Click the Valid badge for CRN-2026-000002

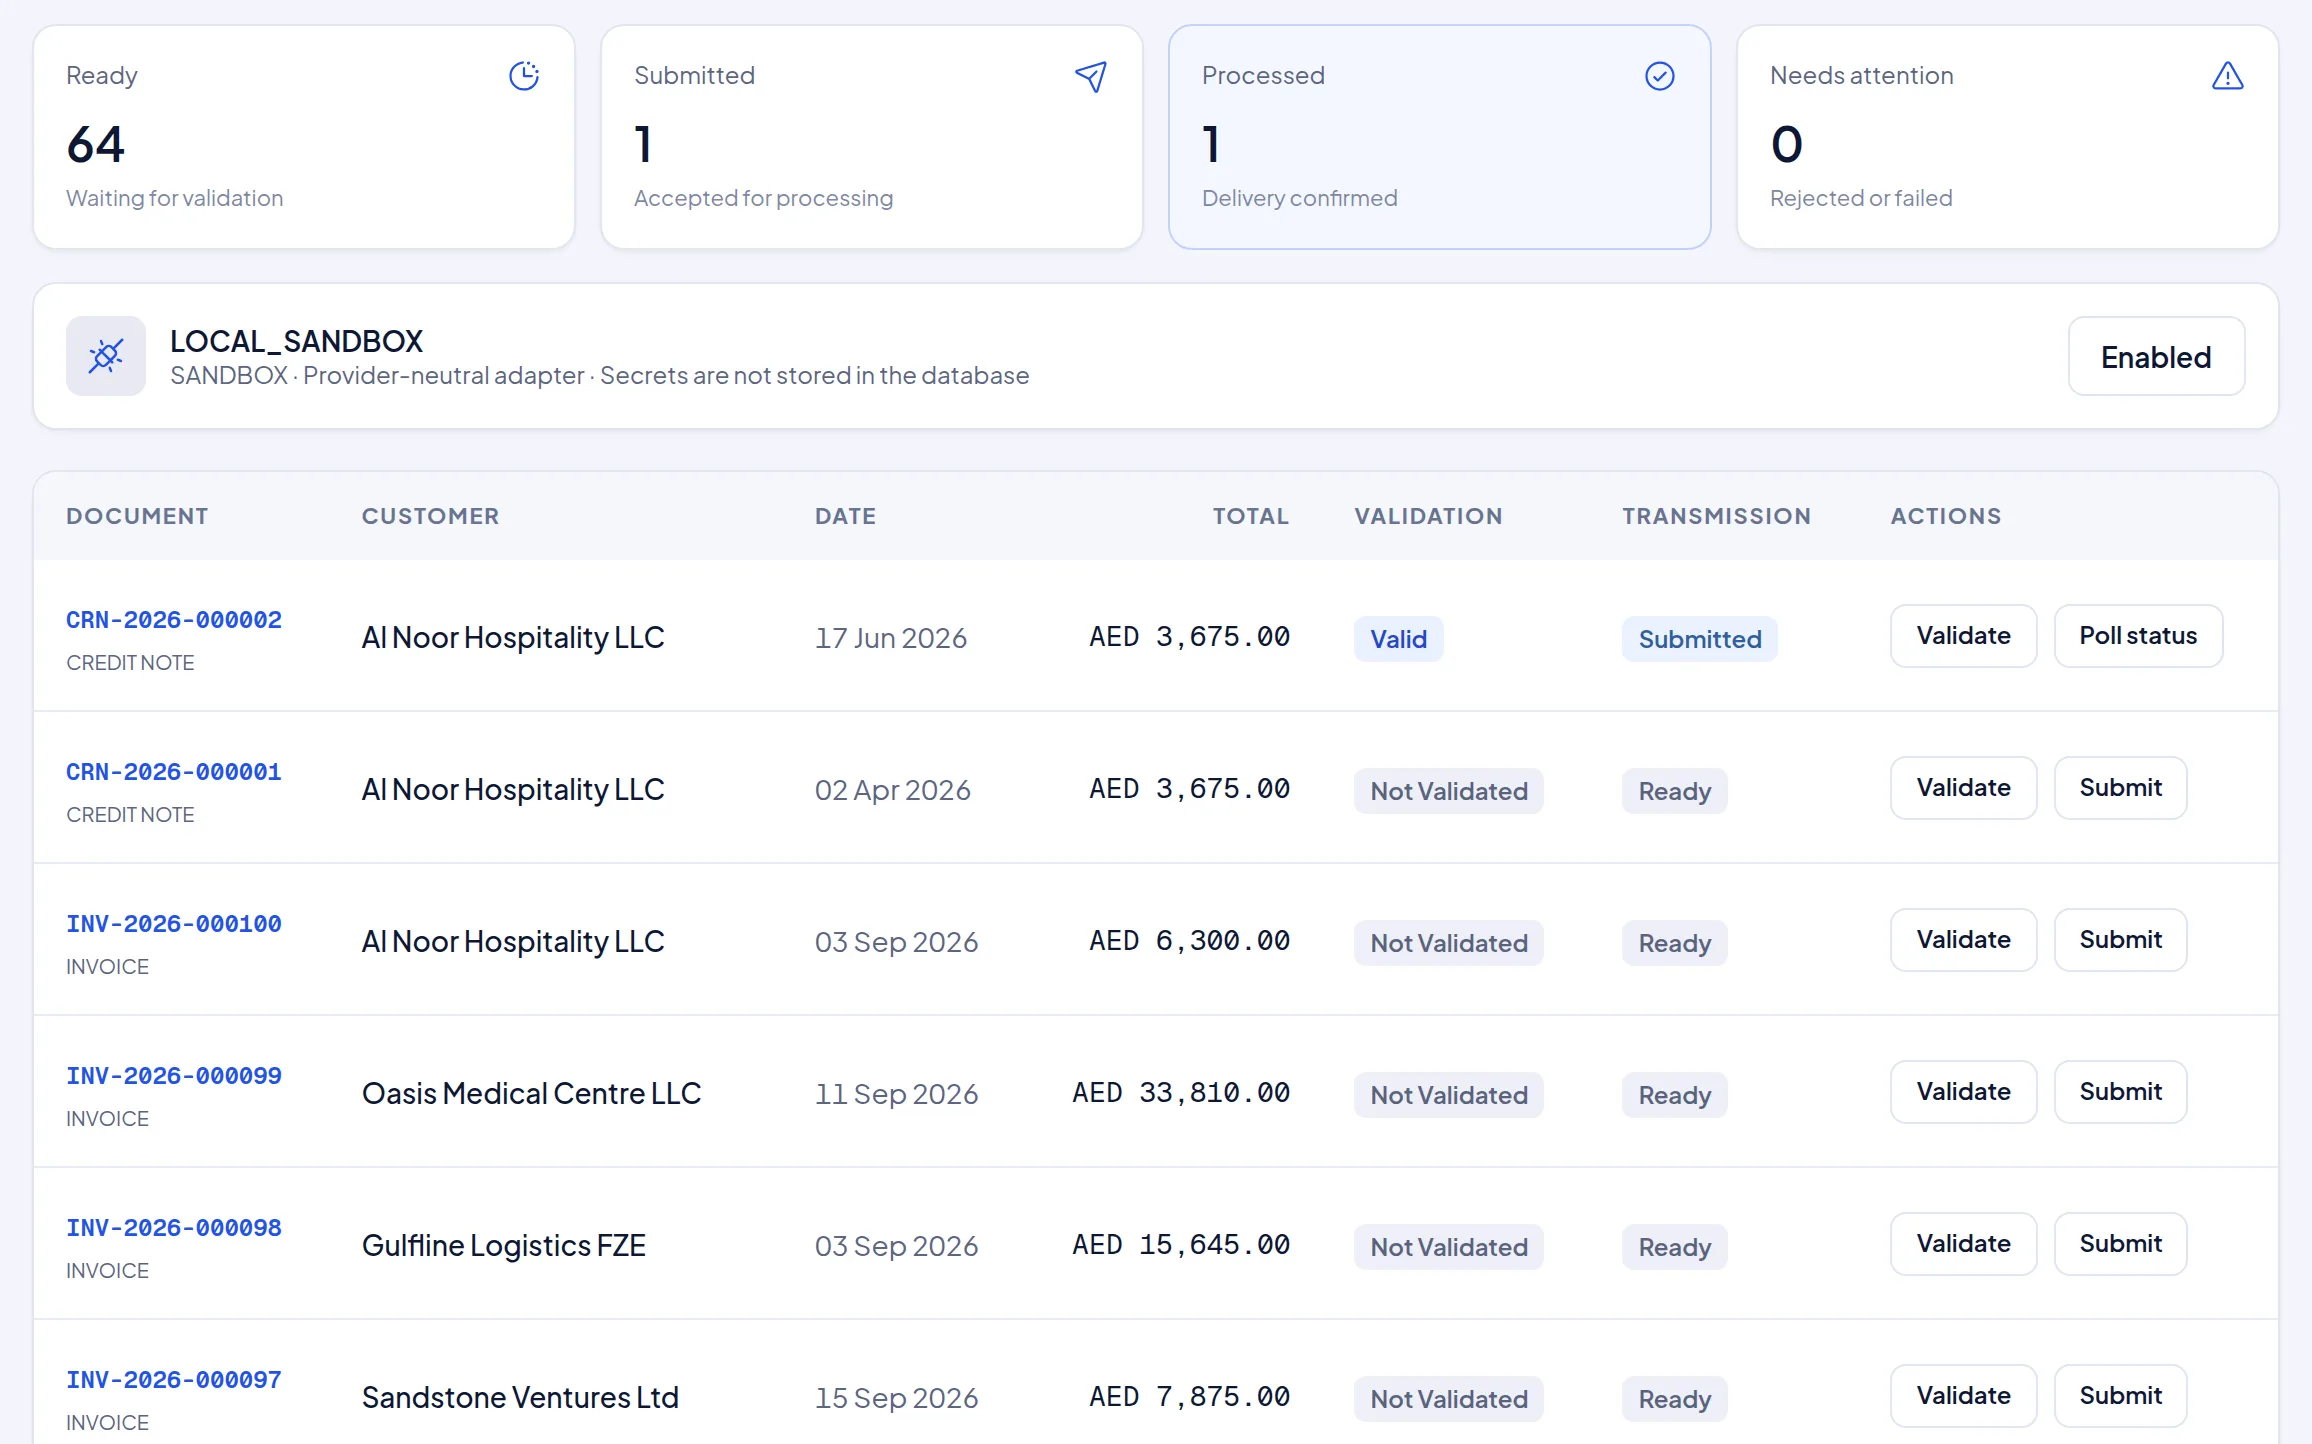click(1398, 639)
